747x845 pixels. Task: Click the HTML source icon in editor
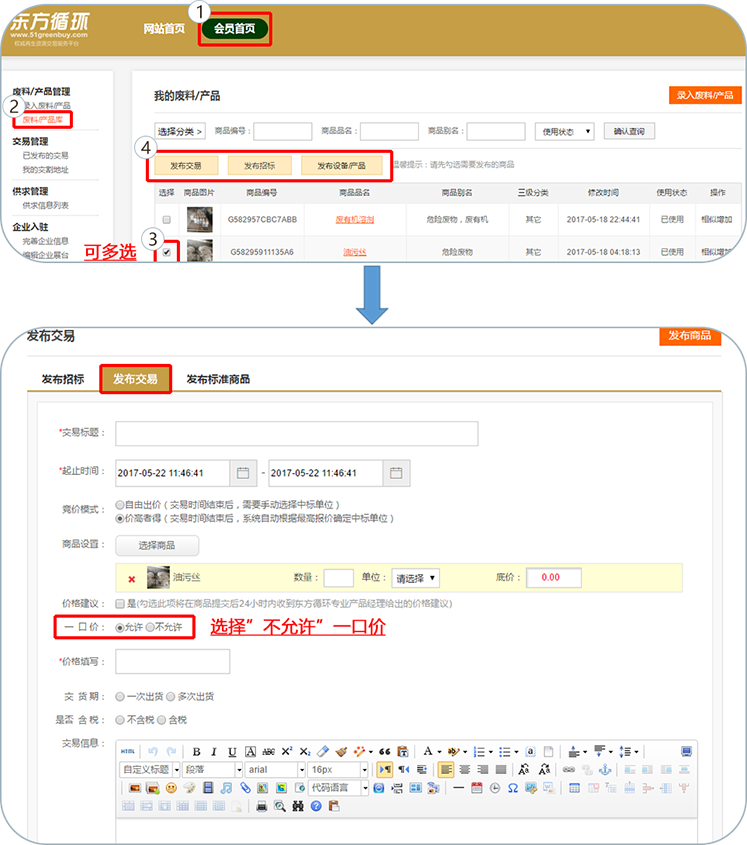coord(127,751)
